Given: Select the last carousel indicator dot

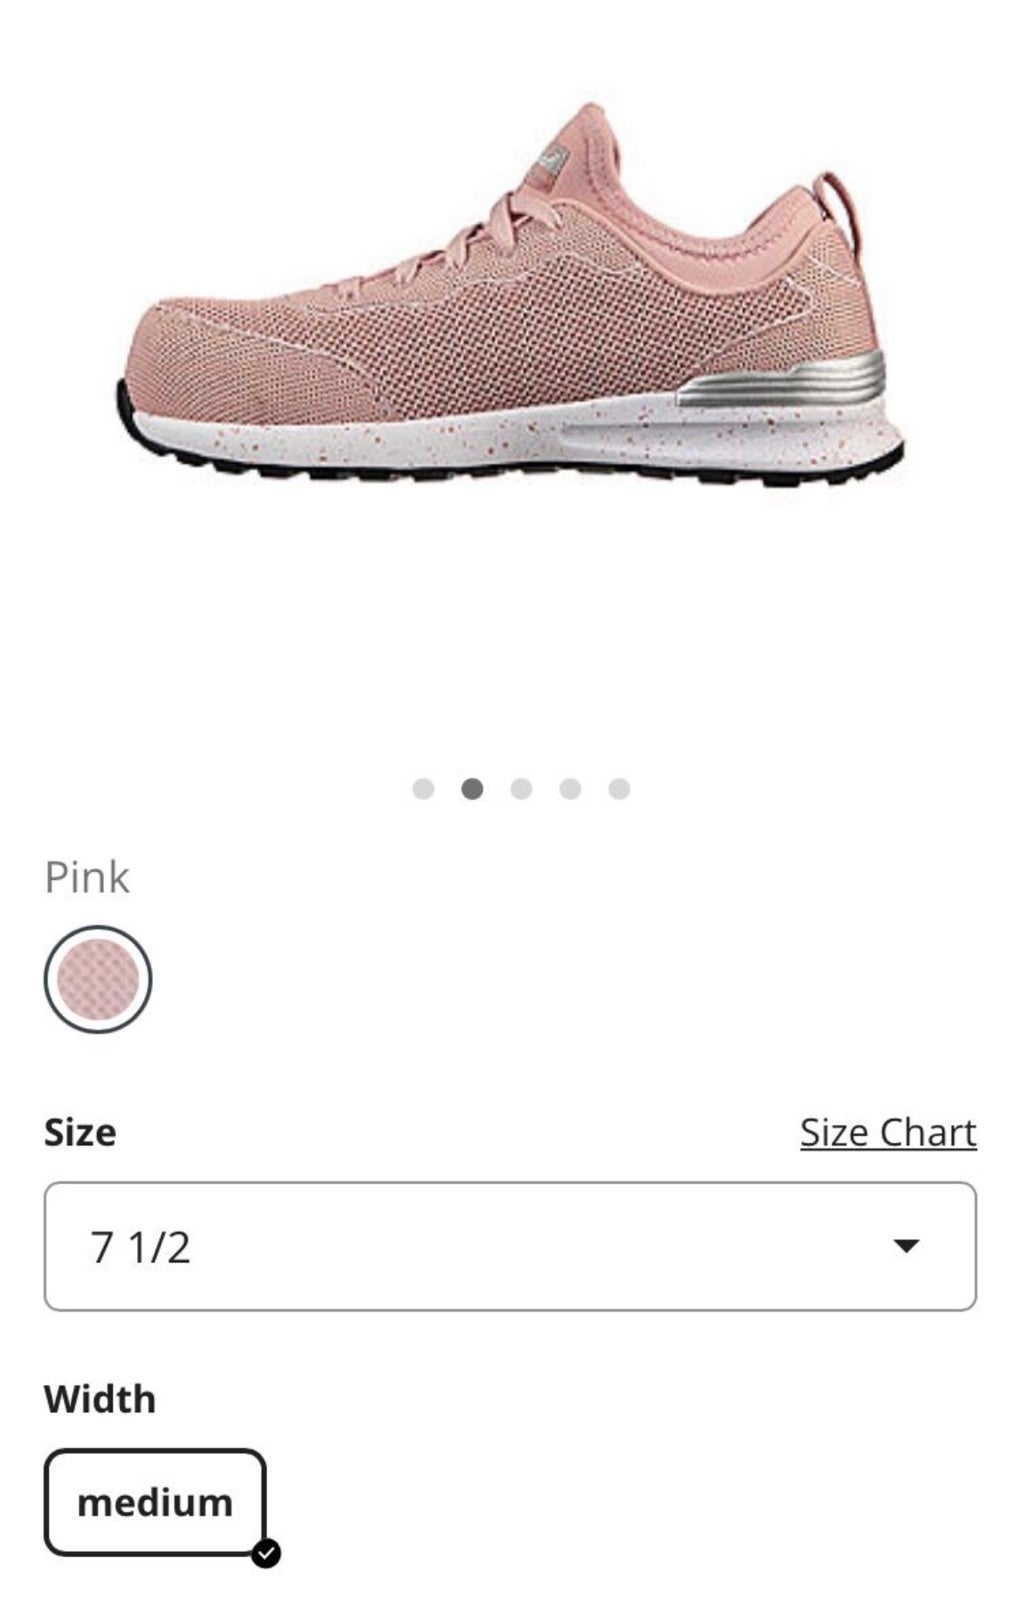Looking at the screenshot, I should [x=619, y=789].
